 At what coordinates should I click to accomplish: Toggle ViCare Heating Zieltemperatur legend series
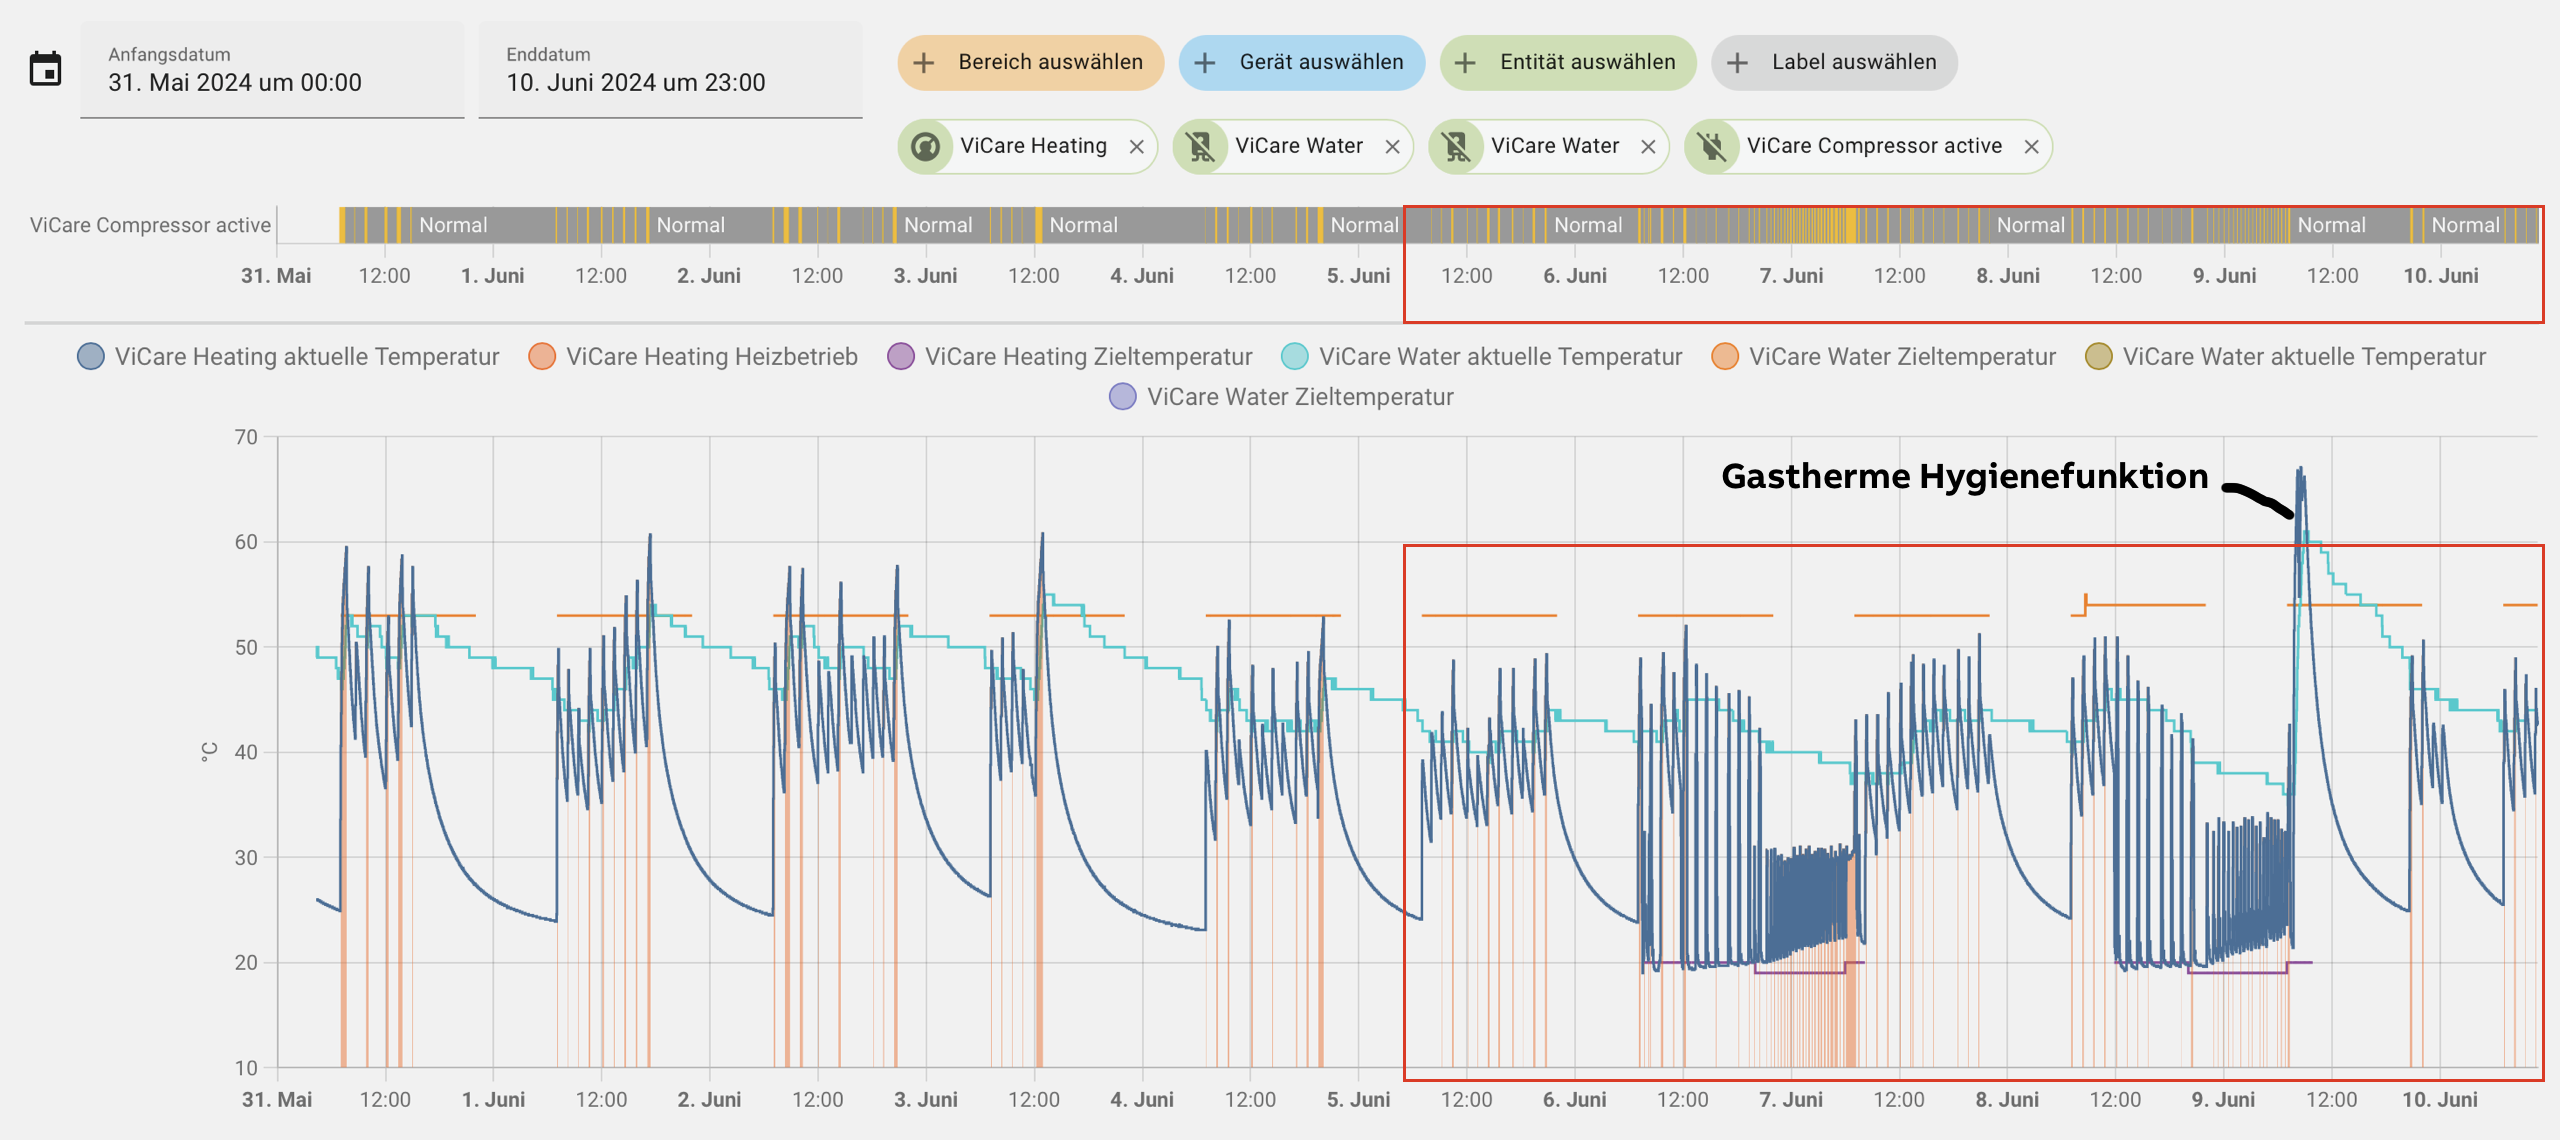tap(1069, 357)
